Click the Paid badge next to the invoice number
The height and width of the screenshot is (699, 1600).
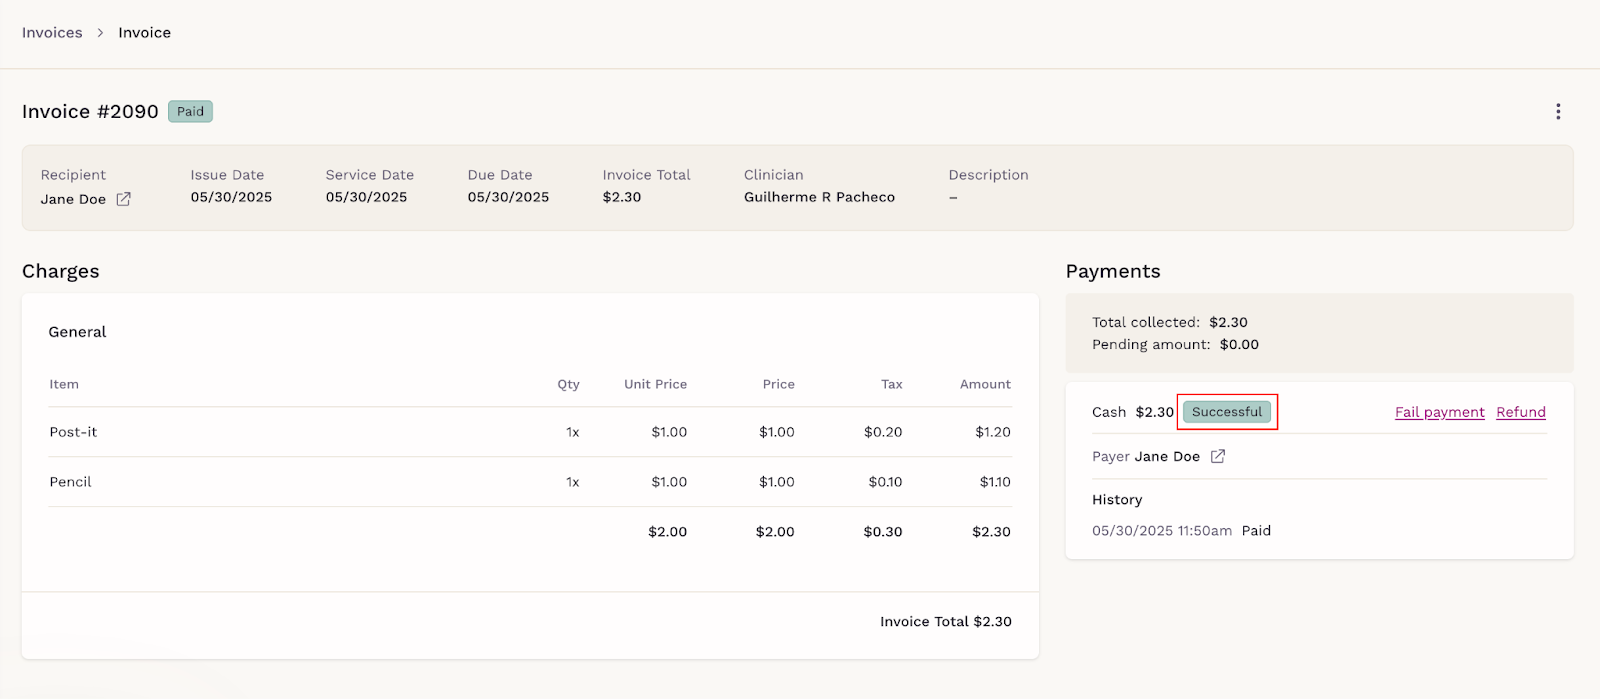(190, 111)
